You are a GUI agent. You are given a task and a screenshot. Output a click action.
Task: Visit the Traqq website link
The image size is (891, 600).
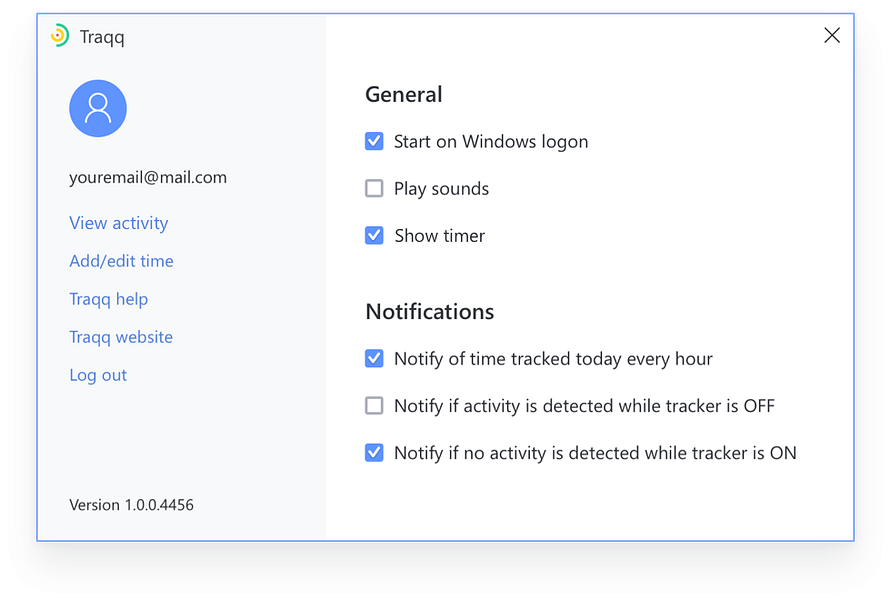pos(121,337)
